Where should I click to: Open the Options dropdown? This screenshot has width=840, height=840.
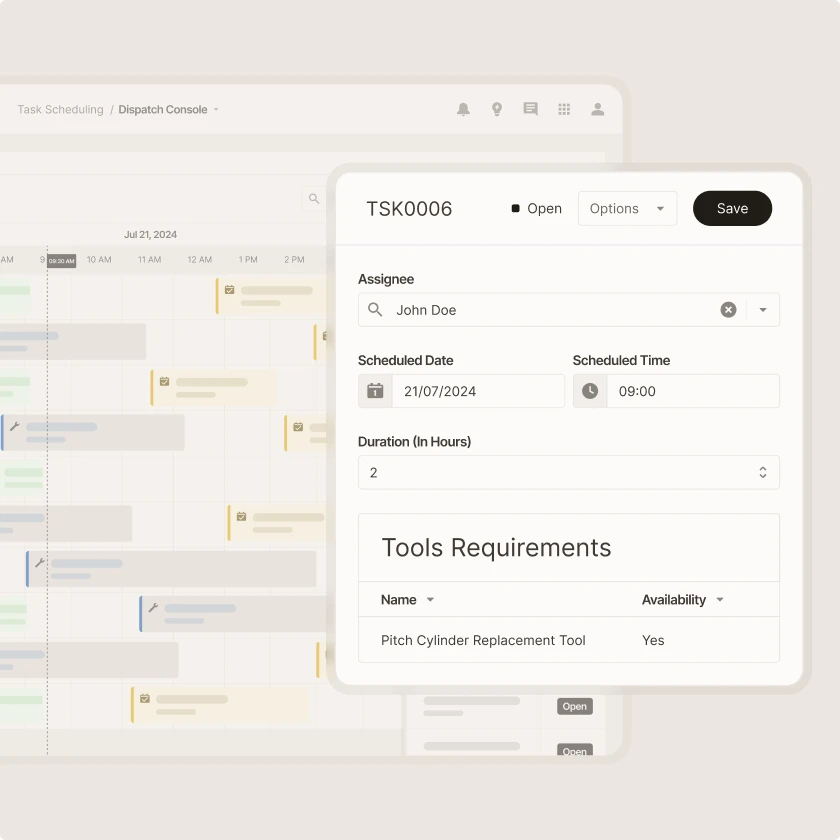pos(627,208)
